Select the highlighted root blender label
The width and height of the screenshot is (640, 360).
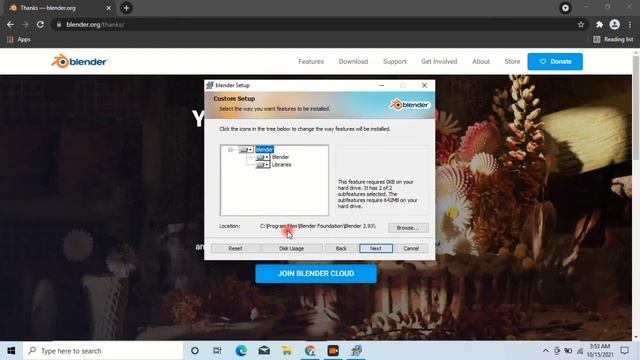coord(264,150)
